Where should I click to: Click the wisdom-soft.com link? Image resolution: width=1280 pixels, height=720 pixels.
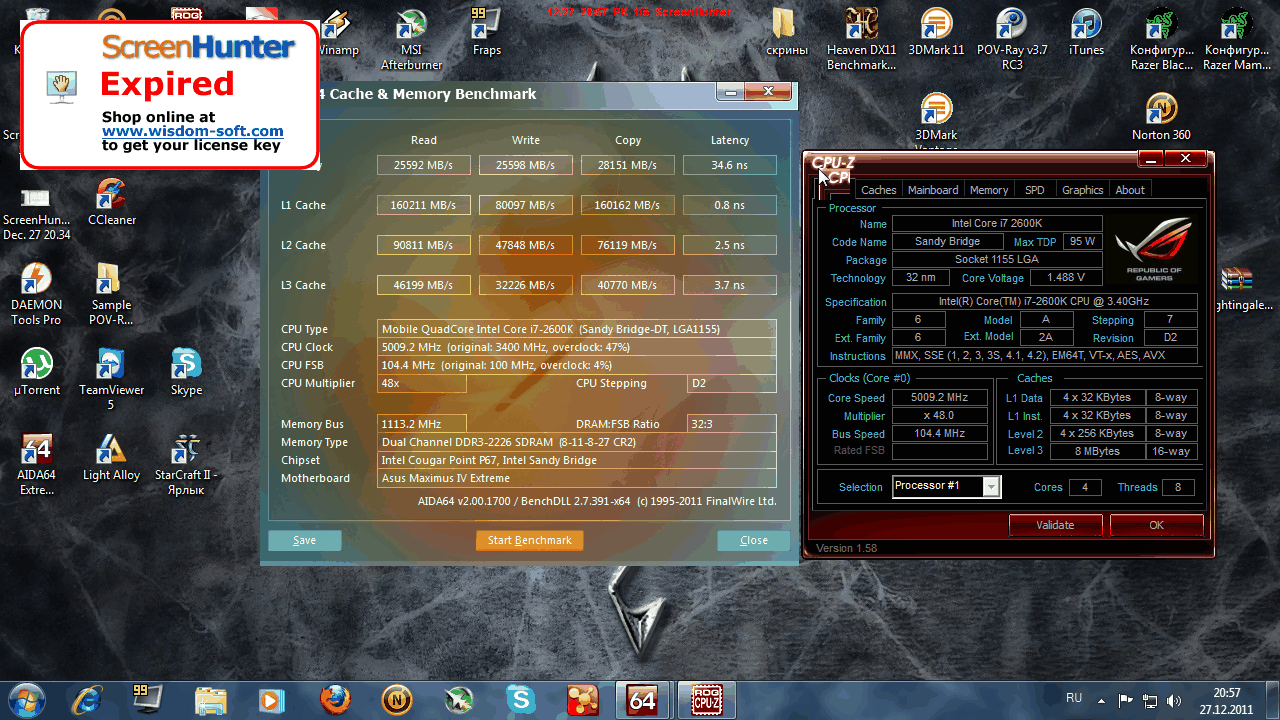point(192,131)
